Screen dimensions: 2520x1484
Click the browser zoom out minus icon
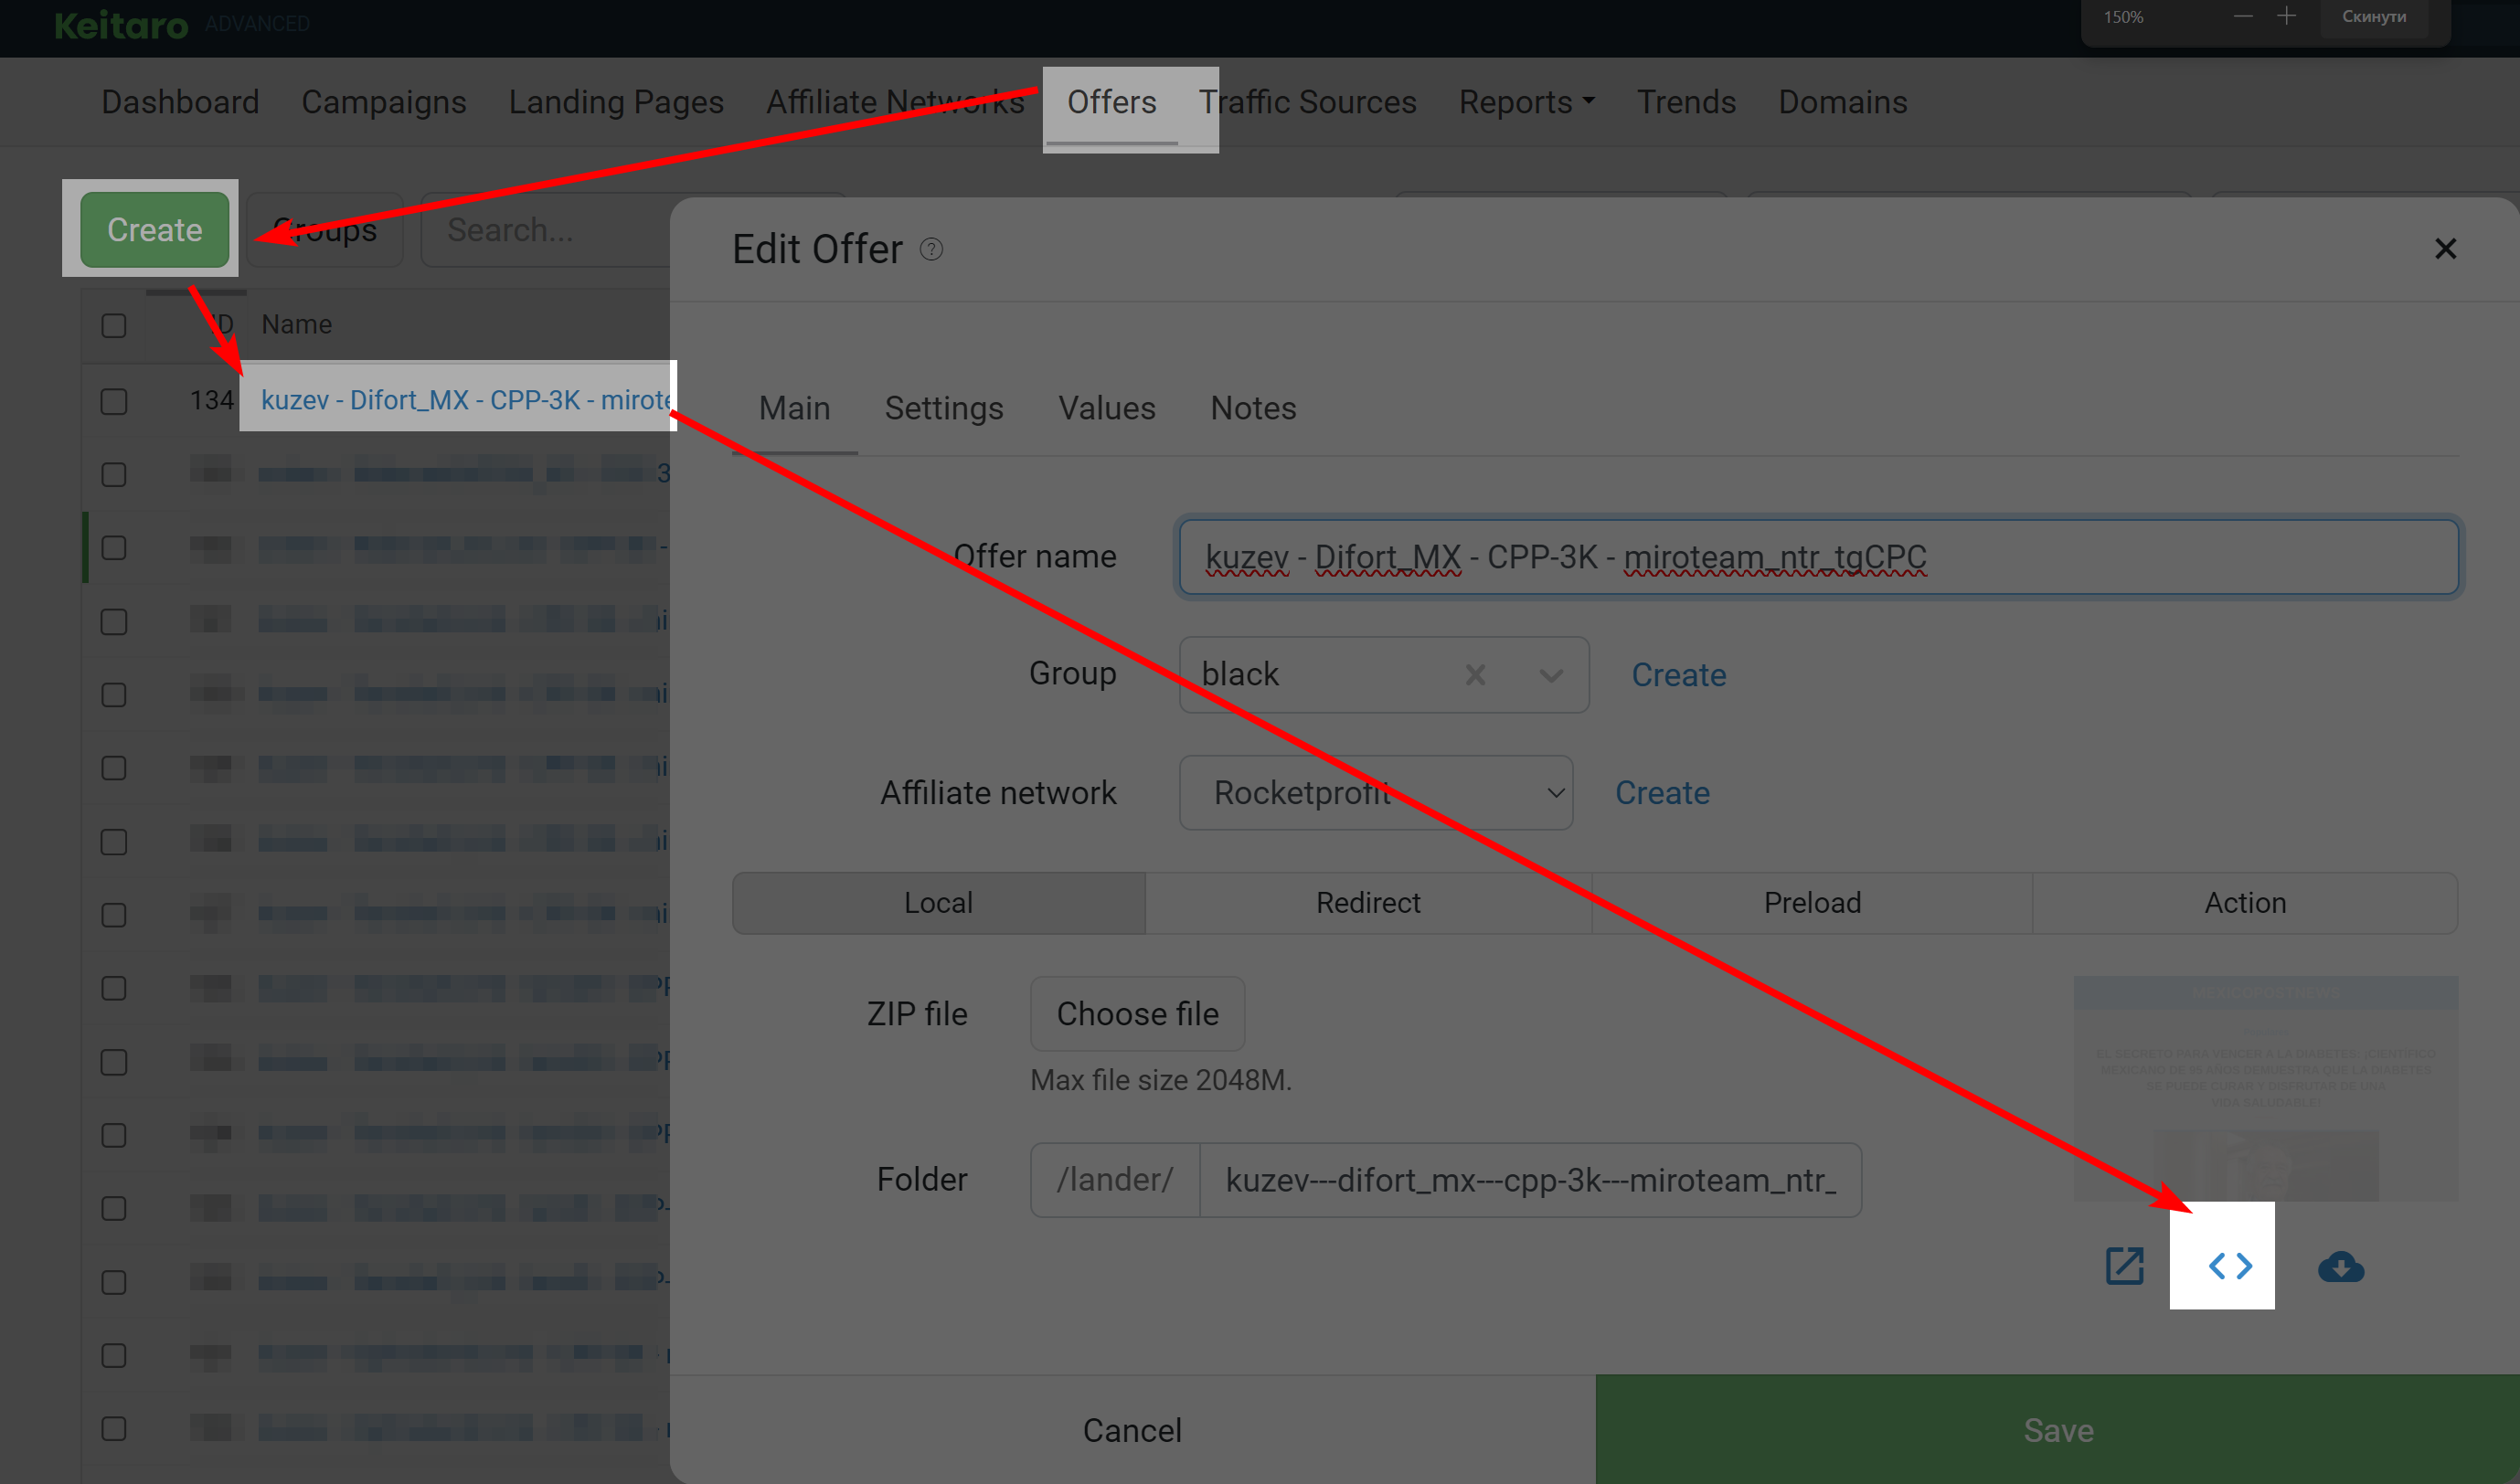(2243, 16)
